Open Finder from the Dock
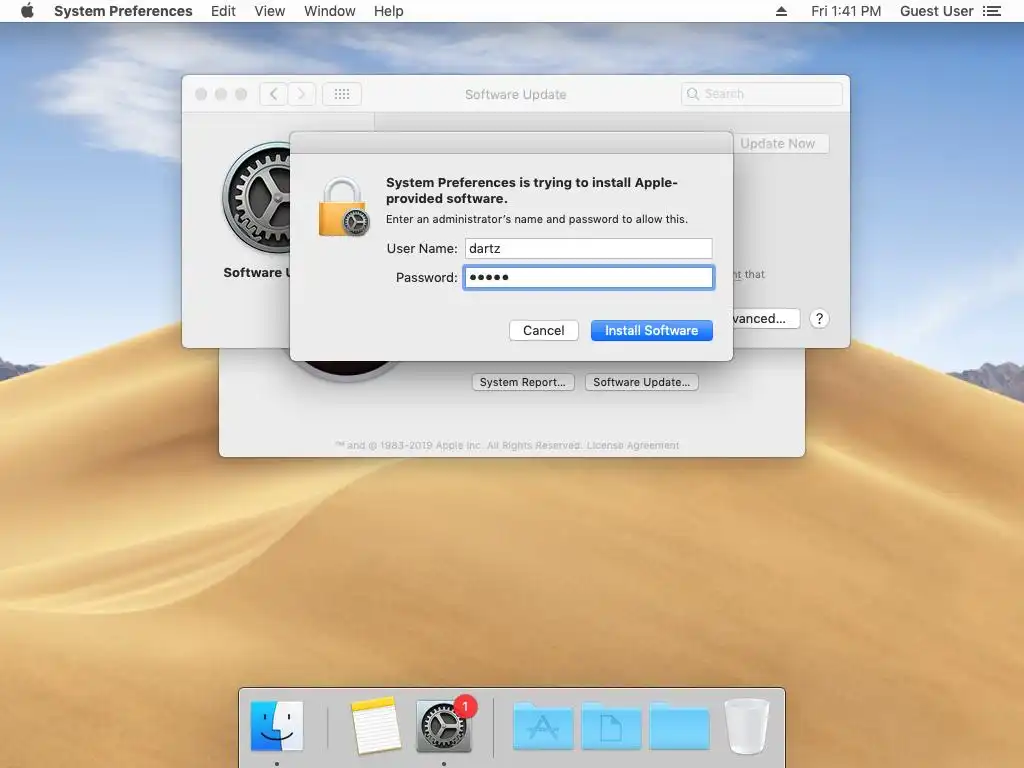Screen dimensions: 1024x768 [277, 726]
